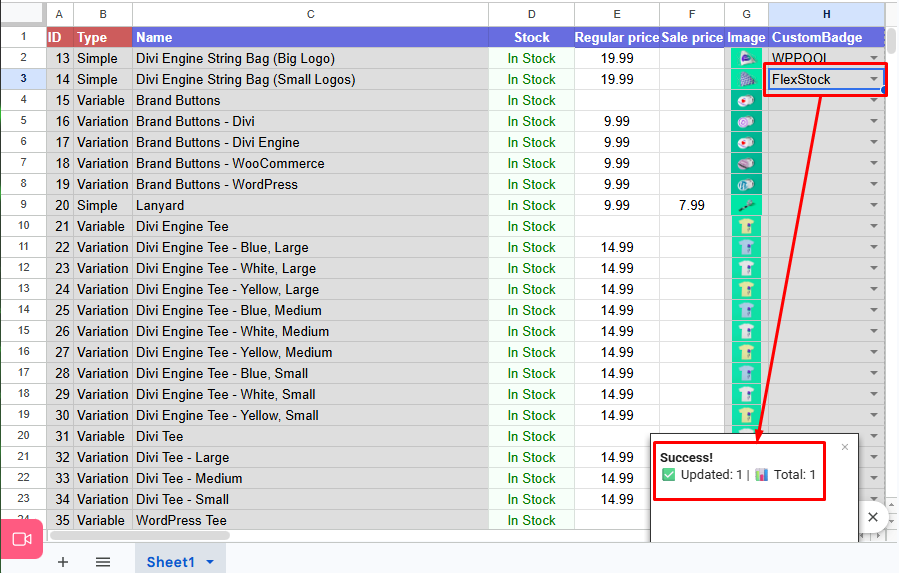Click the Regular price header cell
This screenshot has width=899, height=573.
617,37
